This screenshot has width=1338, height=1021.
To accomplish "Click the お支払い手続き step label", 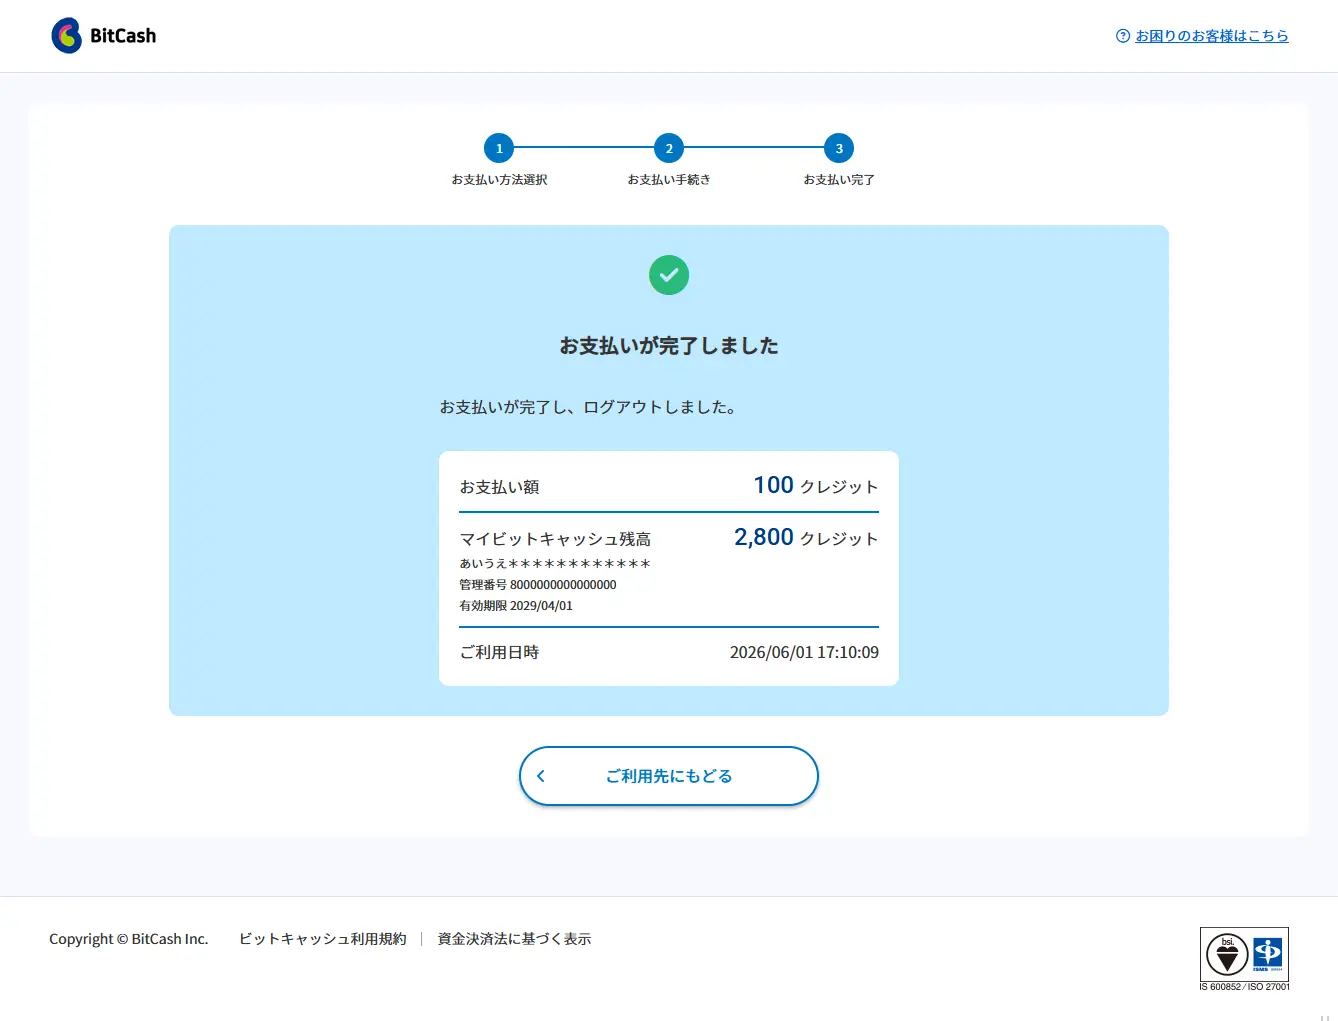I will tap(669, 180).
